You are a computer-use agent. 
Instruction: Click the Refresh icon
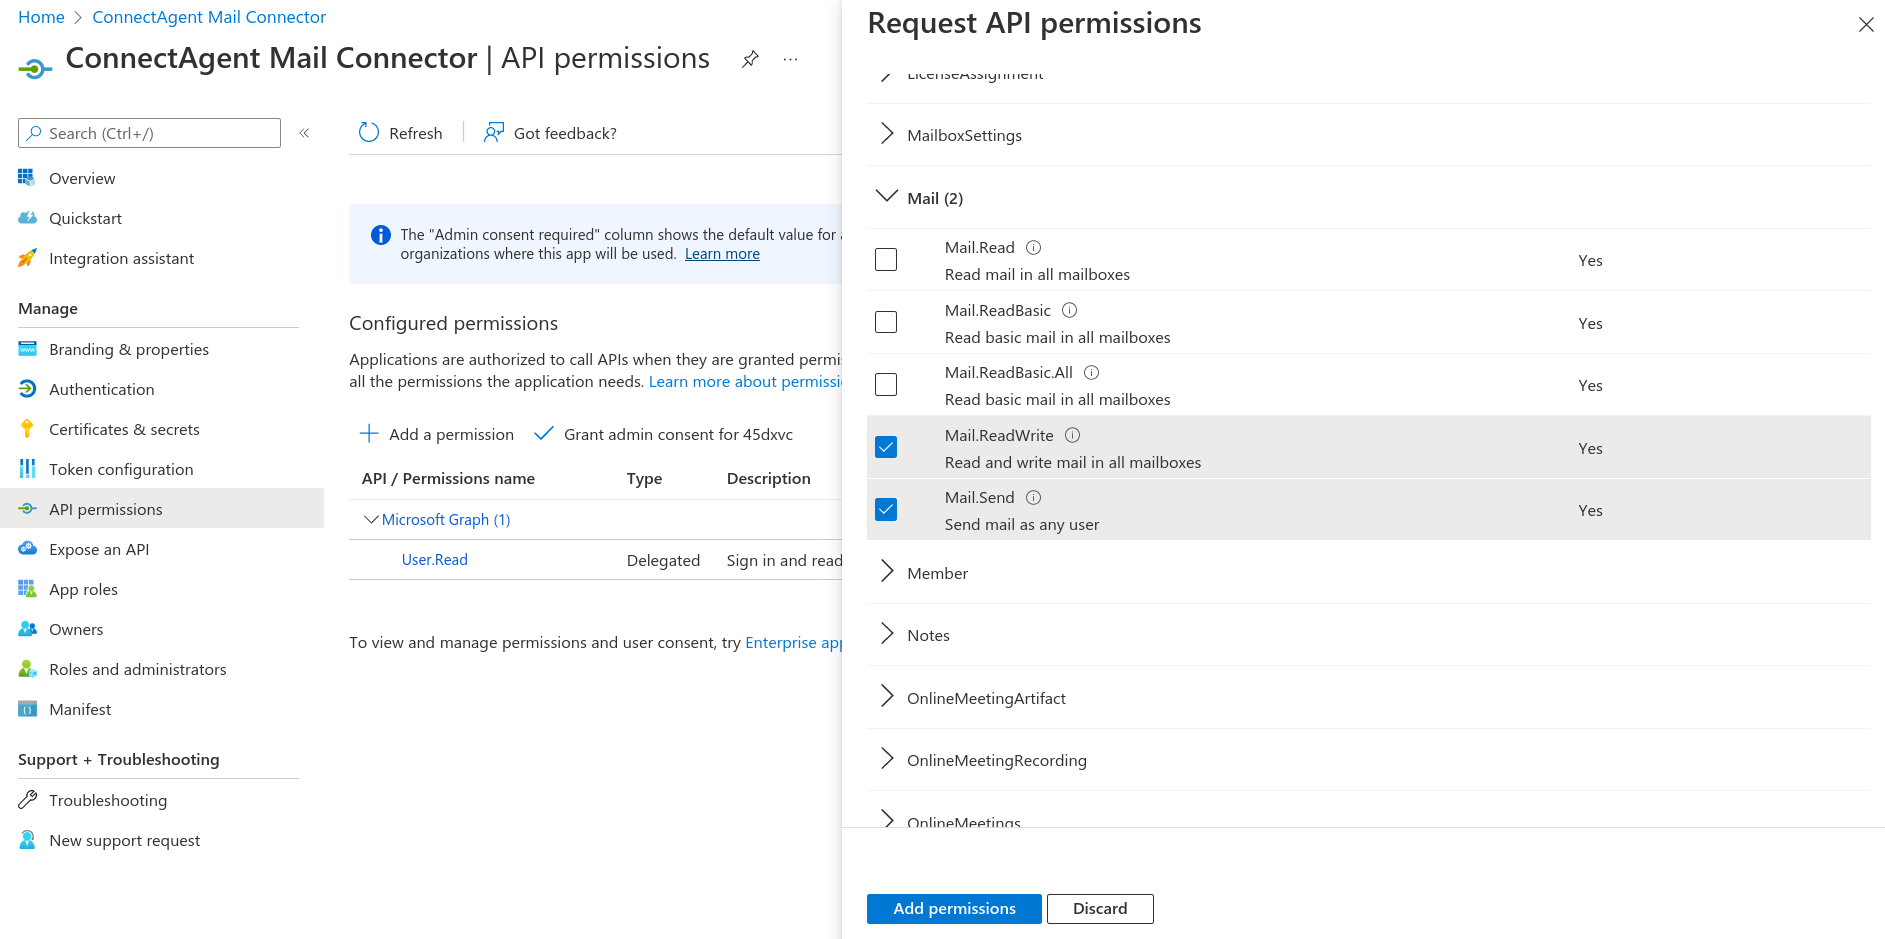369,133
